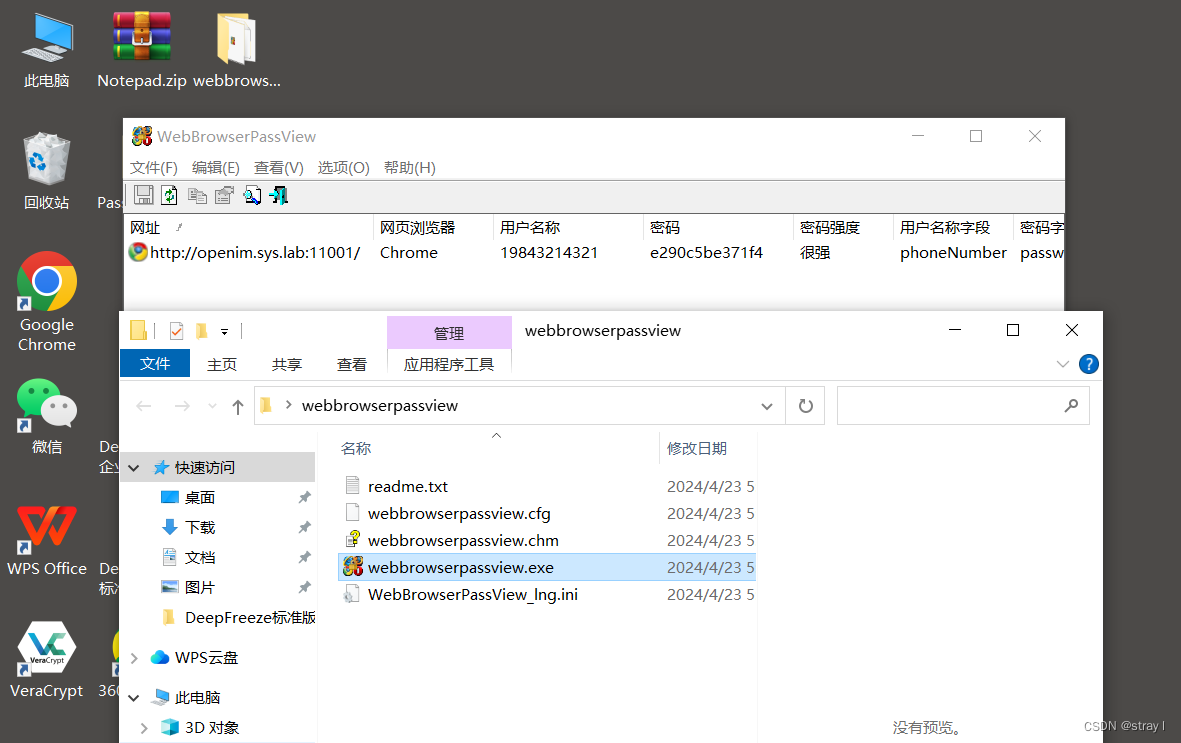Switch to the 共享 ribbon tab
Viewport: 1181px width, 743px height.
(287, 364)
